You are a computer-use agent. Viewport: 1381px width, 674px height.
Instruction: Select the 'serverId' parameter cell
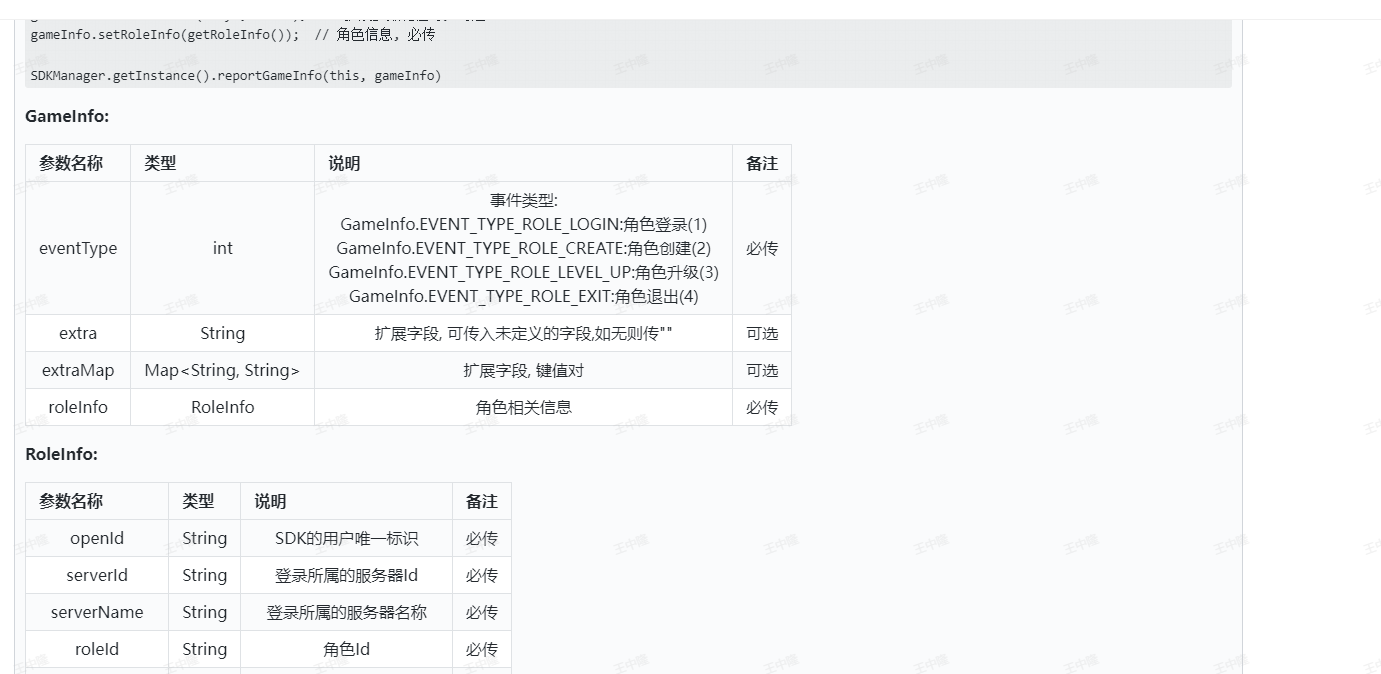click(97, 575)
